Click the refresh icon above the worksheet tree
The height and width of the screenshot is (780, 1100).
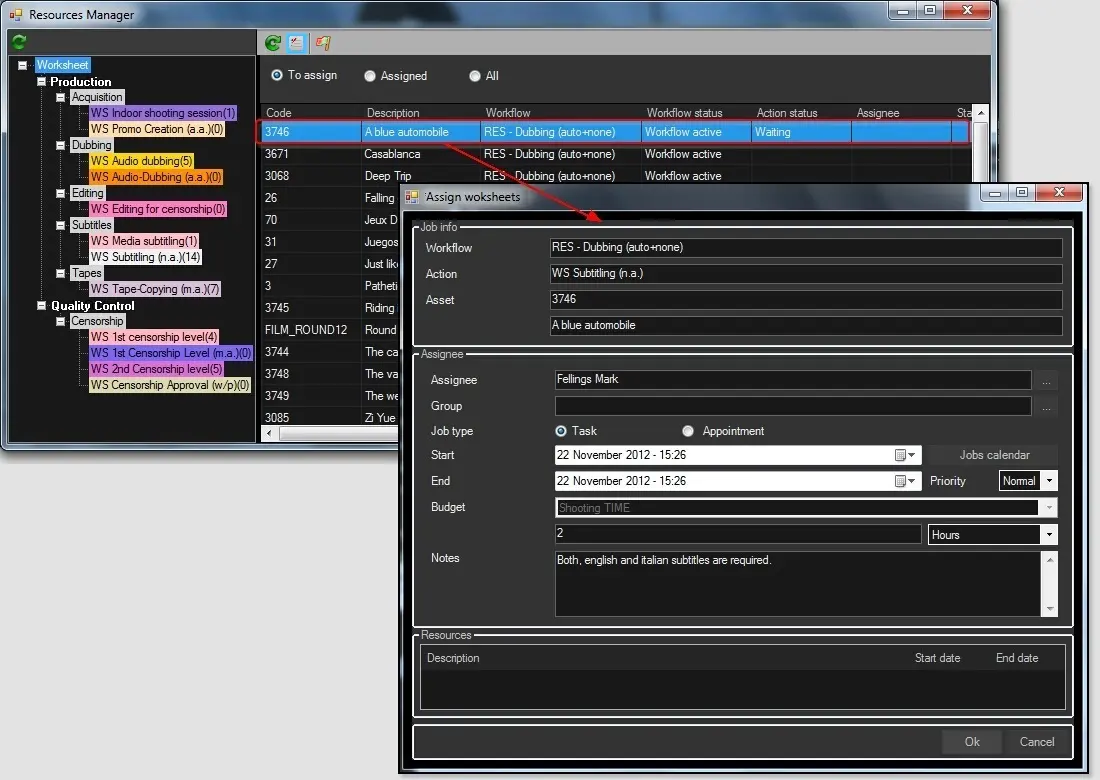19,42
